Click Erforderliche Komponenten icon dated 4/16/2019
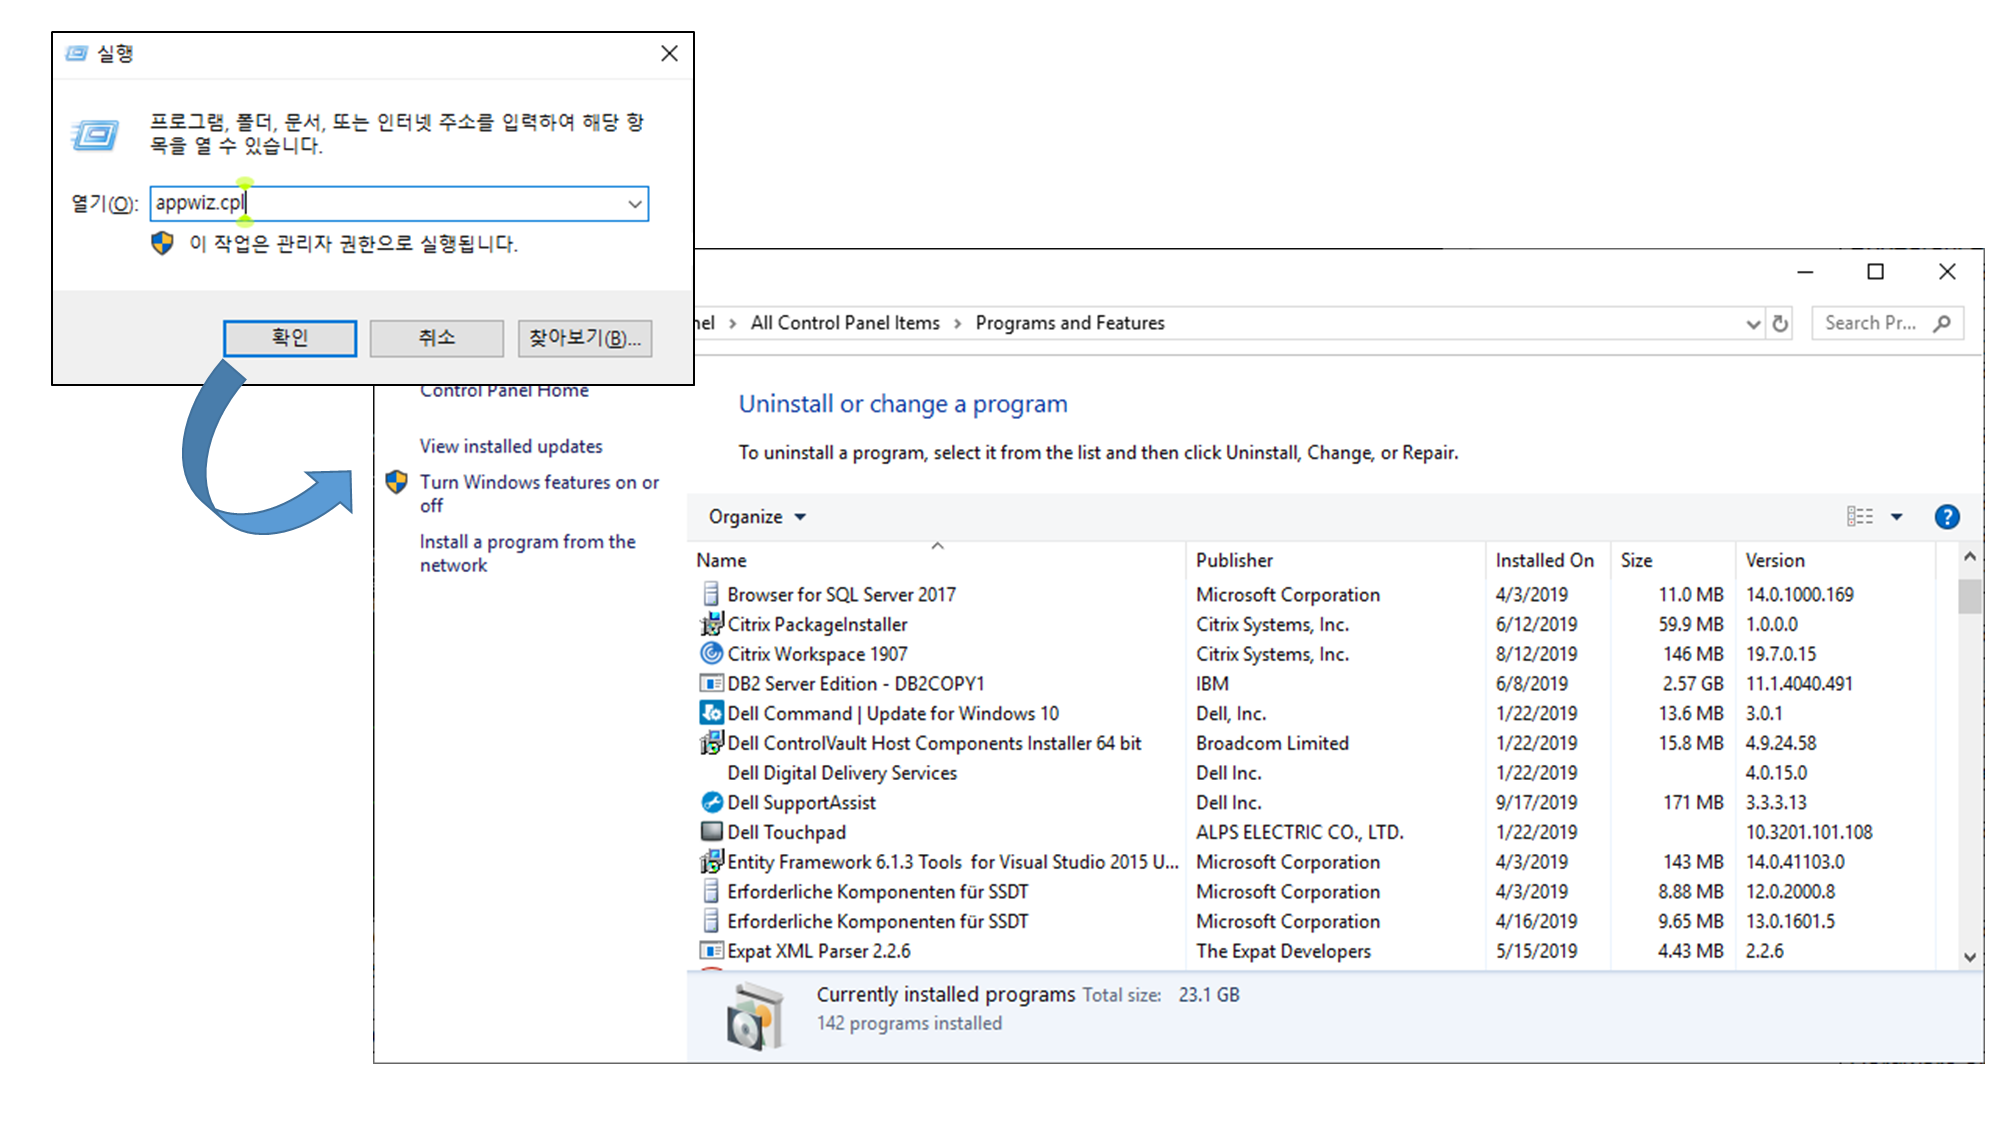This screenshot has height=1125, width=2000. tap(711, 921)
